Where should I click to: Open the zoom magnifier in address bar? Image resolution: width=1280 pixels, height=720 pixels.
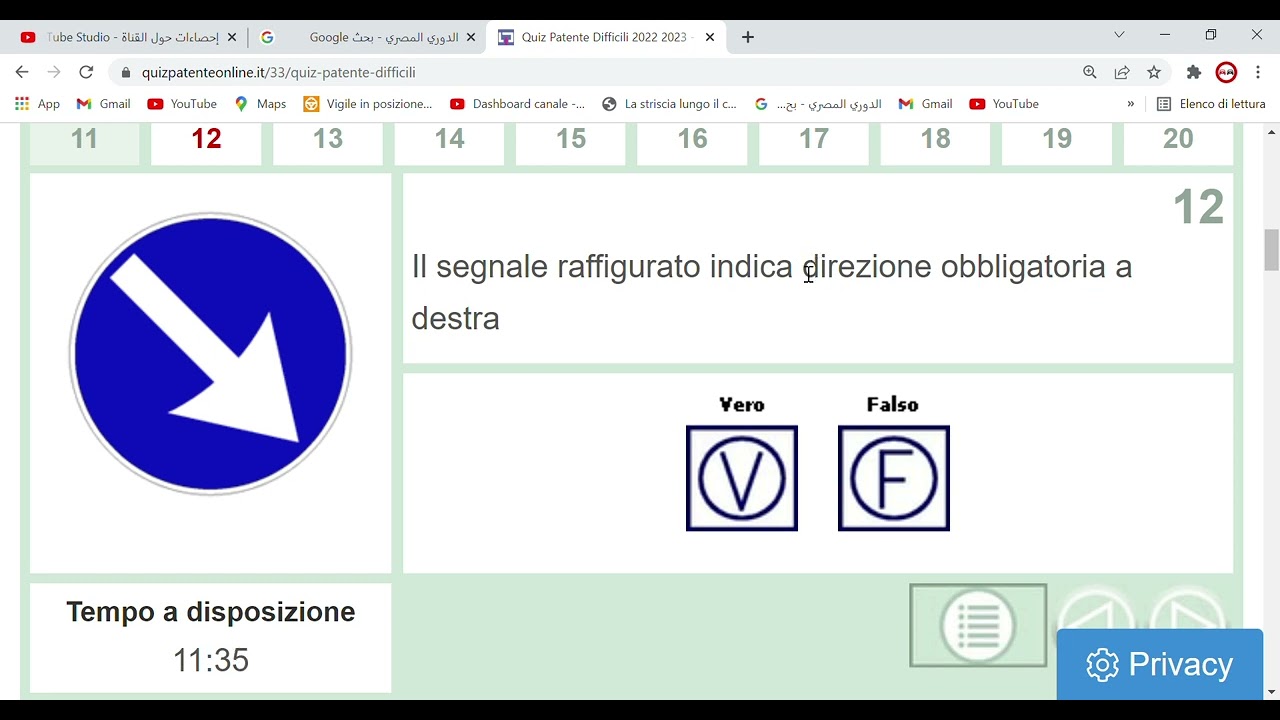[x=1090, y=72]
